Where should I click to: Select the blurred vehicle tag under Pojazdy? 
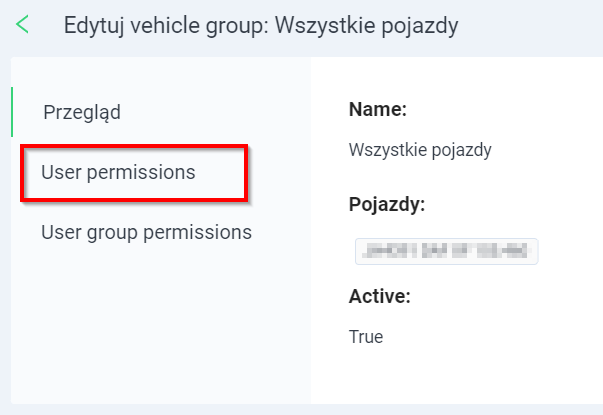click(x=446, y=251)
